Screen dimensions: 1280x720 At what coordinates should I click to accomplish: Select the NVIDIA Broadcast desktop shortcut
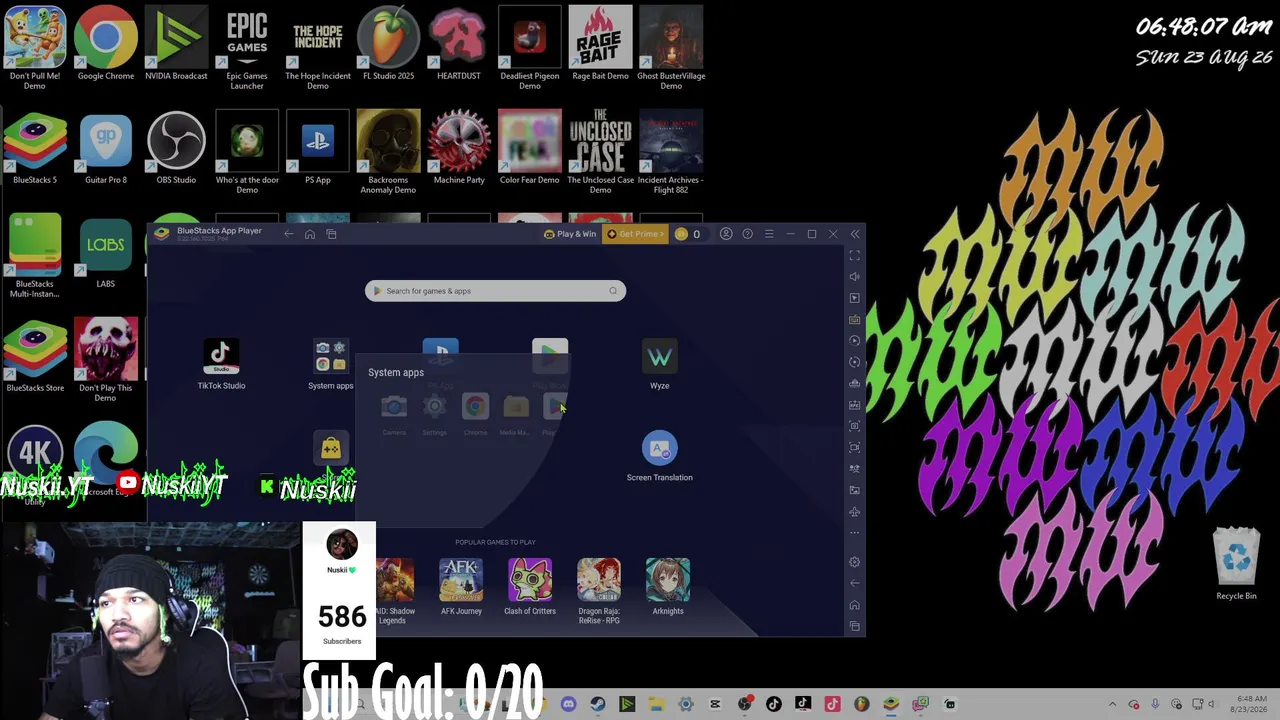[x=176, y=44]
